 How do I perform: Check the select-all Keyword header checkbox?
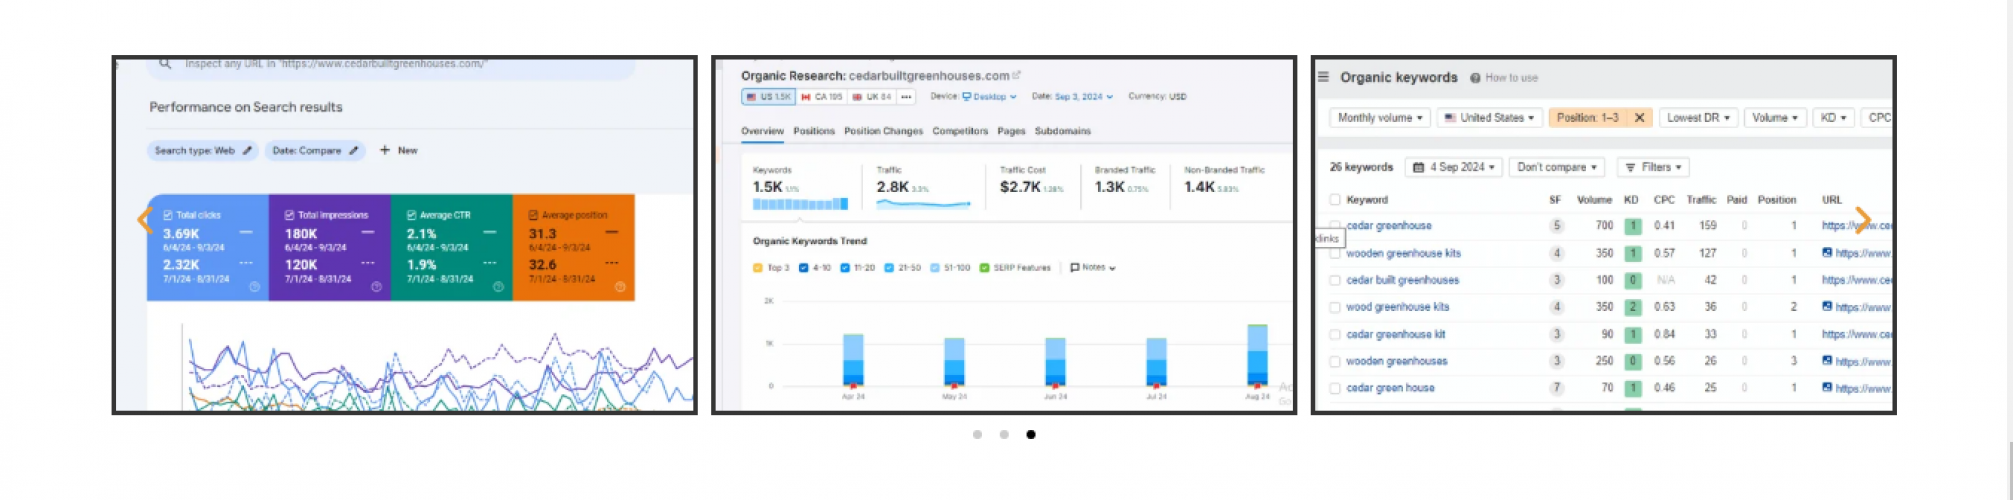point(1334,200)
